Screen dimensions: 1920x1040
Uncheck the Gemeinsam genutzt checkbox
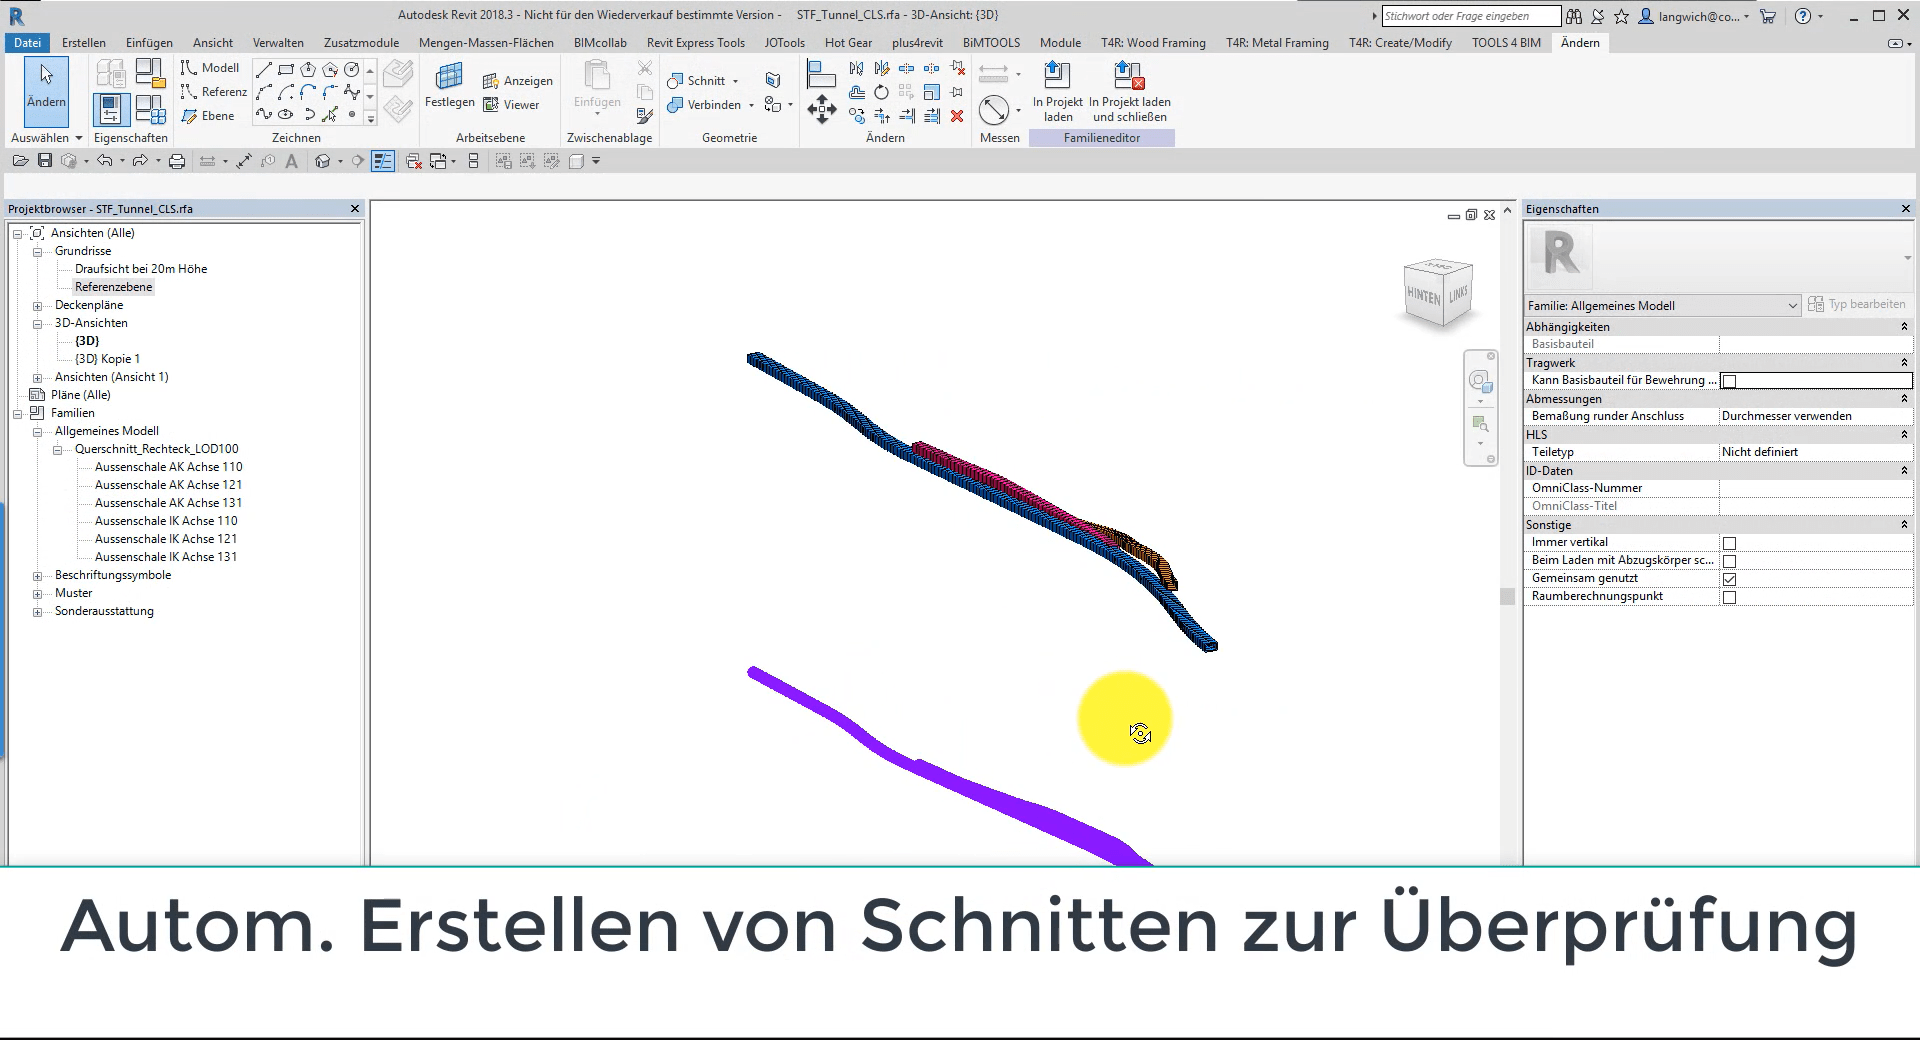1729,578
